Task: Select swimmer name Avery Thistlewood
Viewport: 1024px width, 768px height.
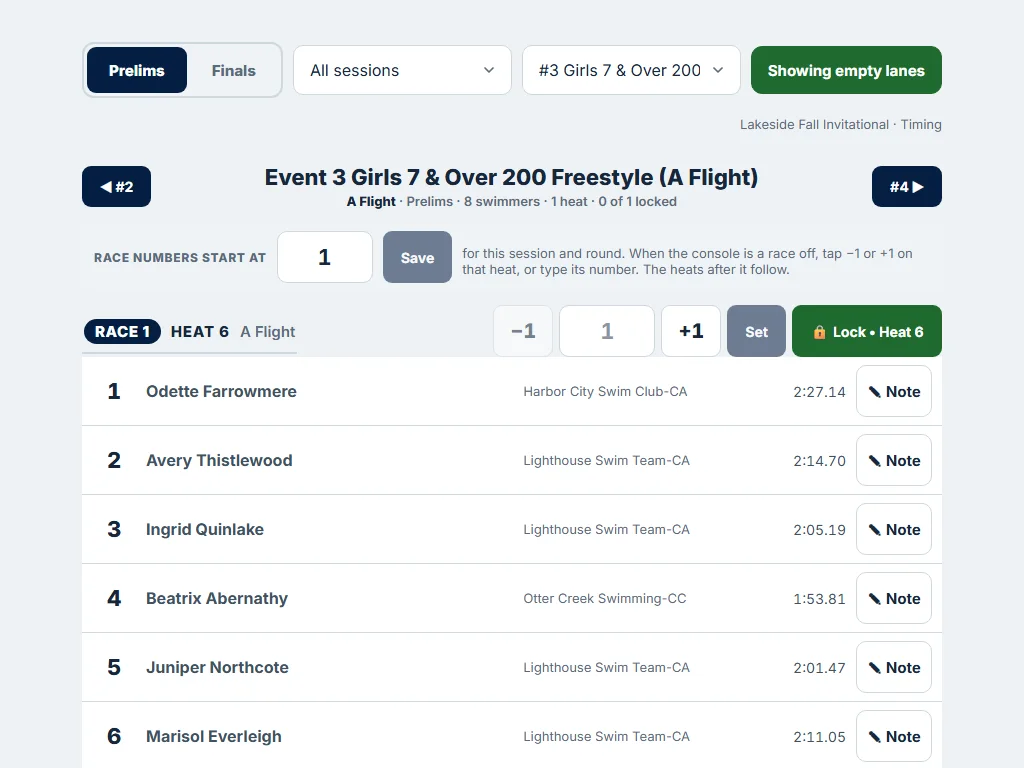Action: pos(219,460)
